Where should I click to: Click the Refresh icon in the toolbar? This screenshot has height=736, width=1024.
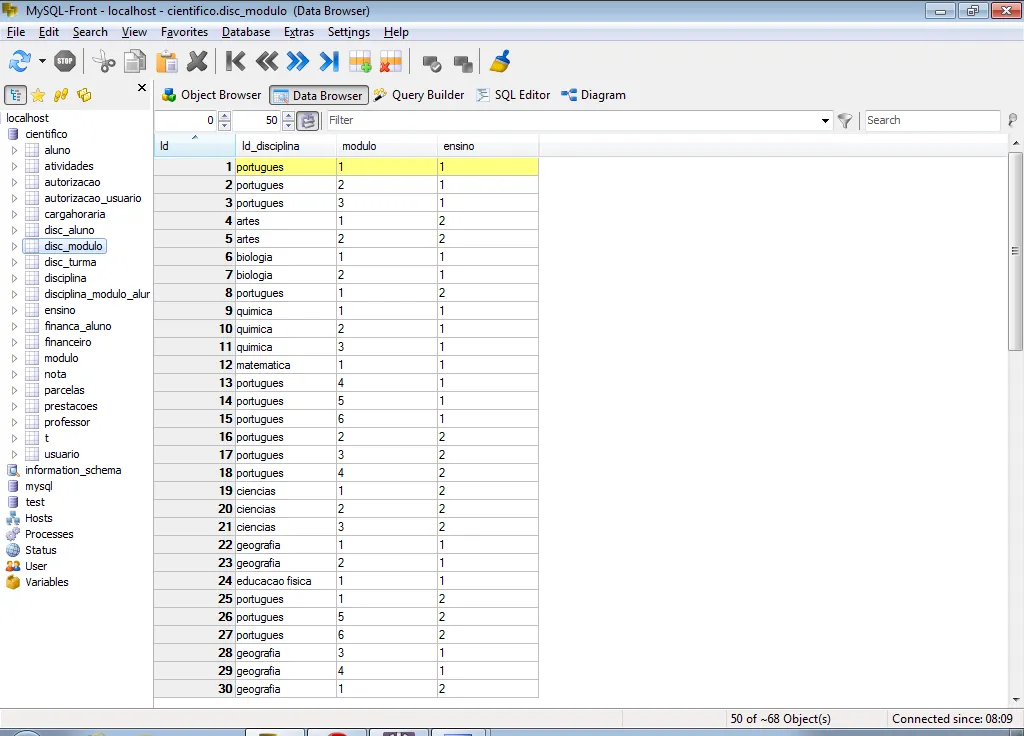coord(19,61)
